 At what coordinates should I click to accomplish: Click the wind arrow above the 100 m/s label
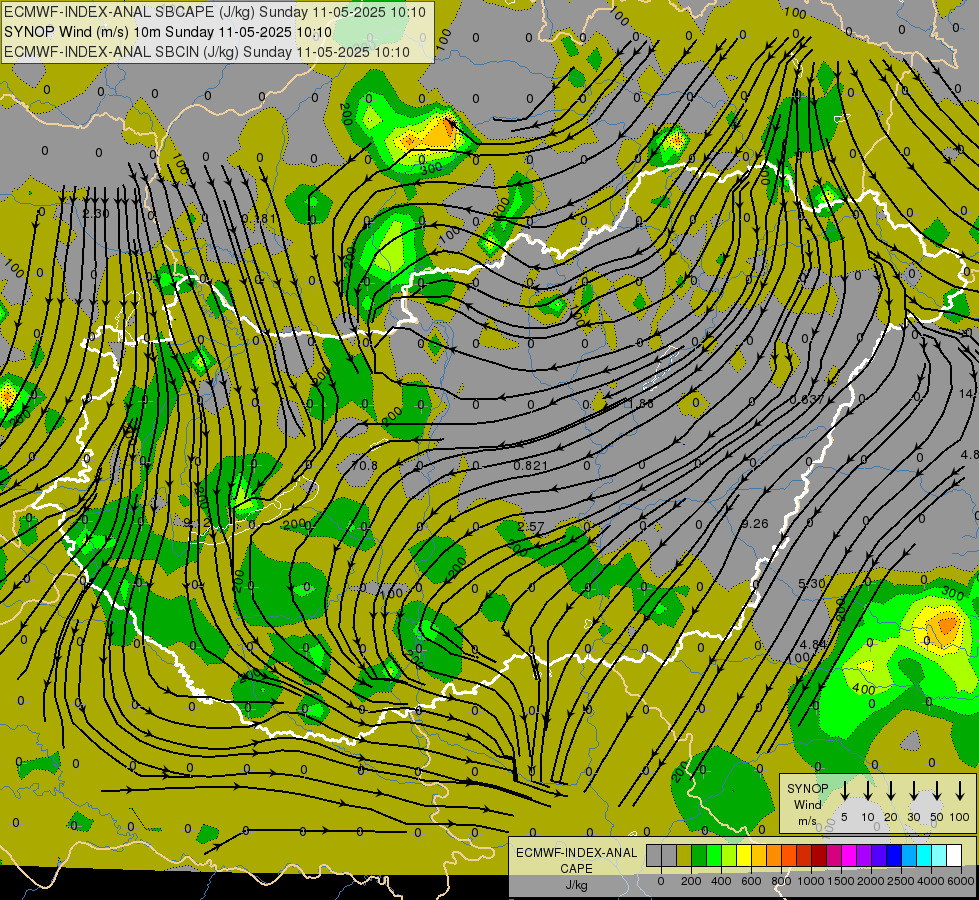[960, 791]
